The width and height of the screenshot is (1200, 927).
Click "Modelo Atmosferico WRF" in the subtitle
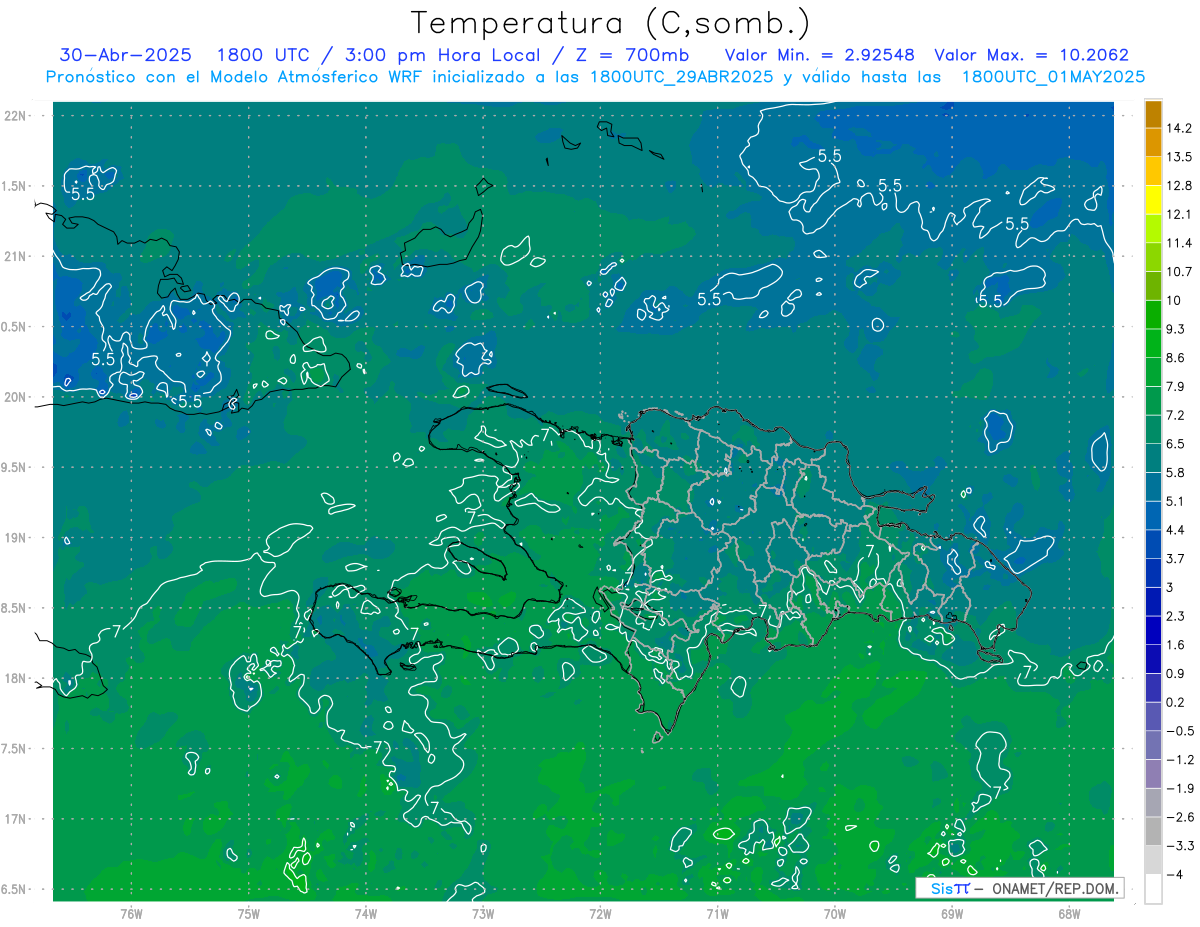[x=323, y=76]
